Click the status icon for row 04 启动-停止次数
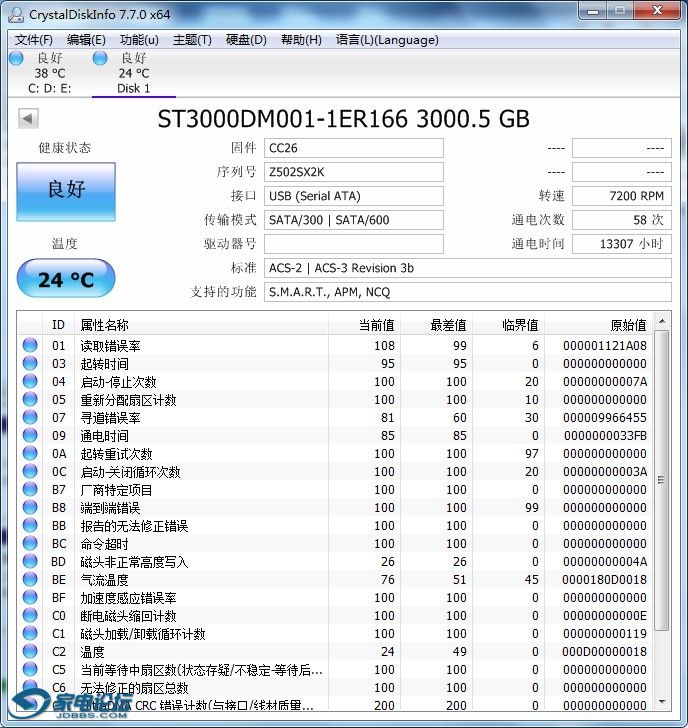 click(x=30, y=381)
